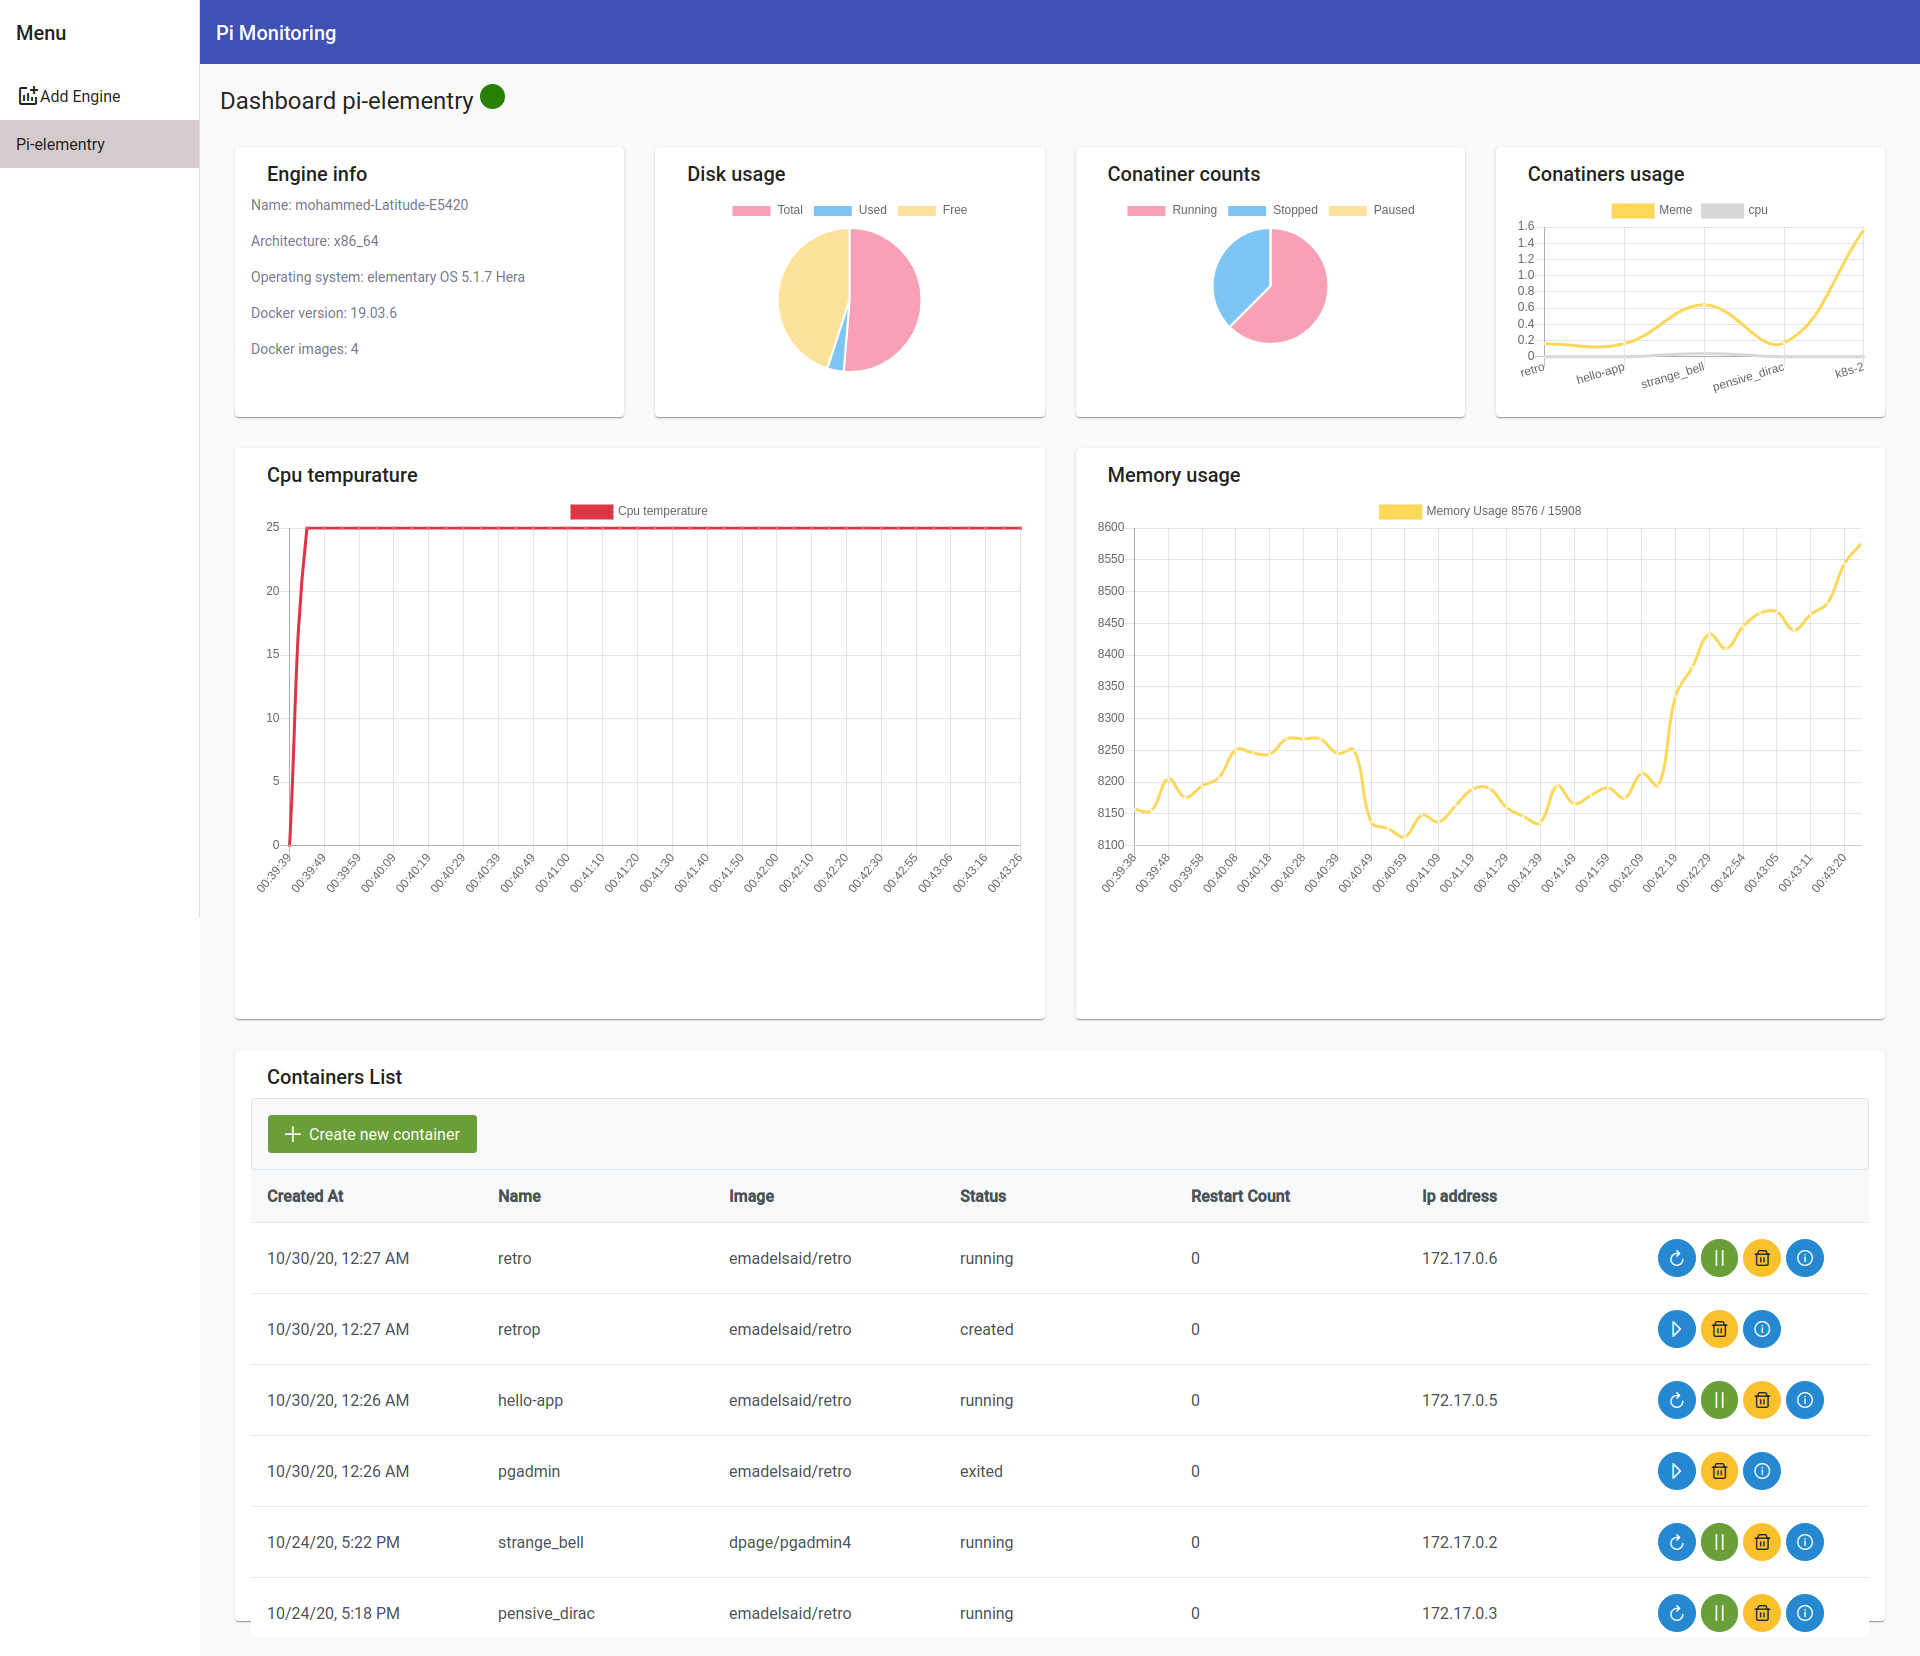Click Architecture: x86_64 text
The image size is (1920, 1656).
(x=314, y=241)
